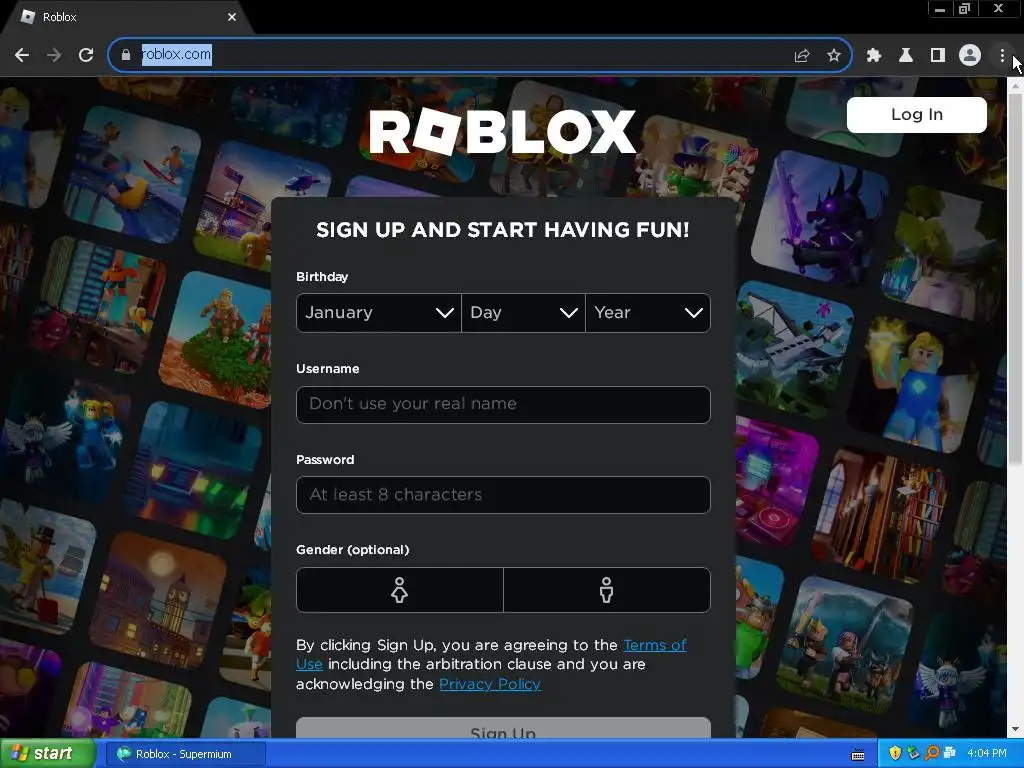
Task: Select the female gender option
Action: [x=400, y=590]
